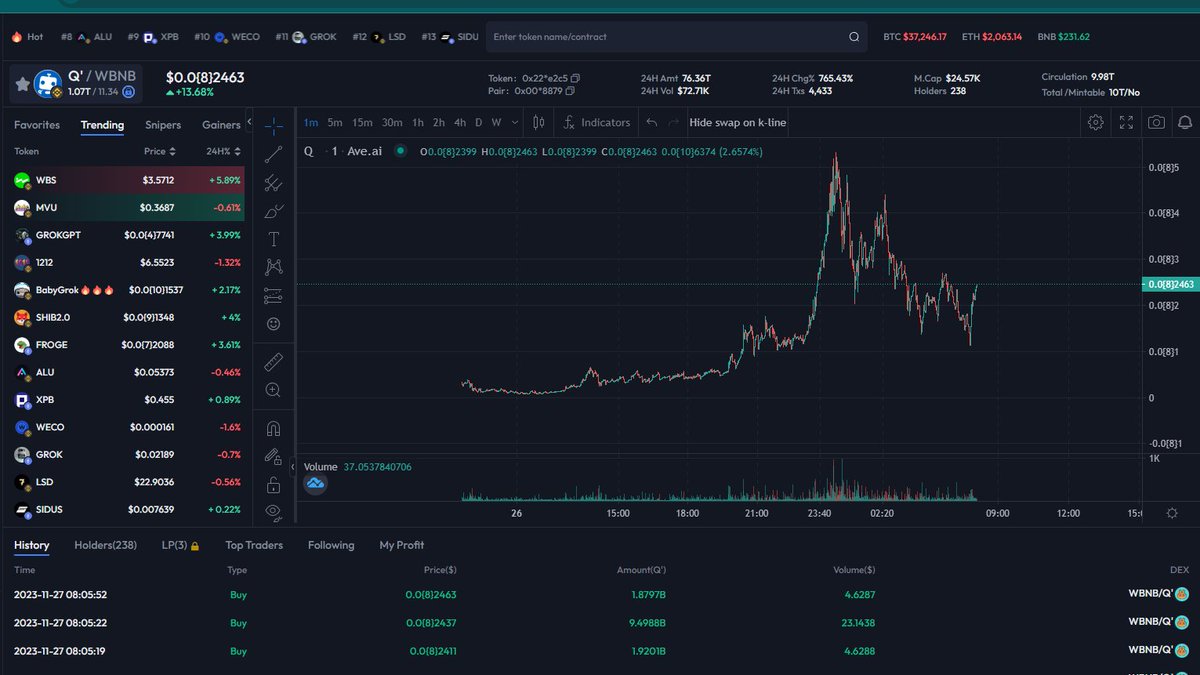Expand more timeframe options chevron

tap(514, 123)
